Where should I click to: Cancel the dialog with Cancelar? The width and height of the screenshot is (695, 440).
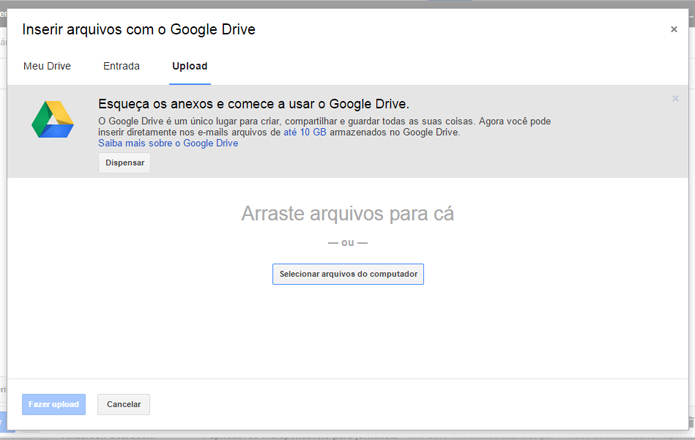124,404
